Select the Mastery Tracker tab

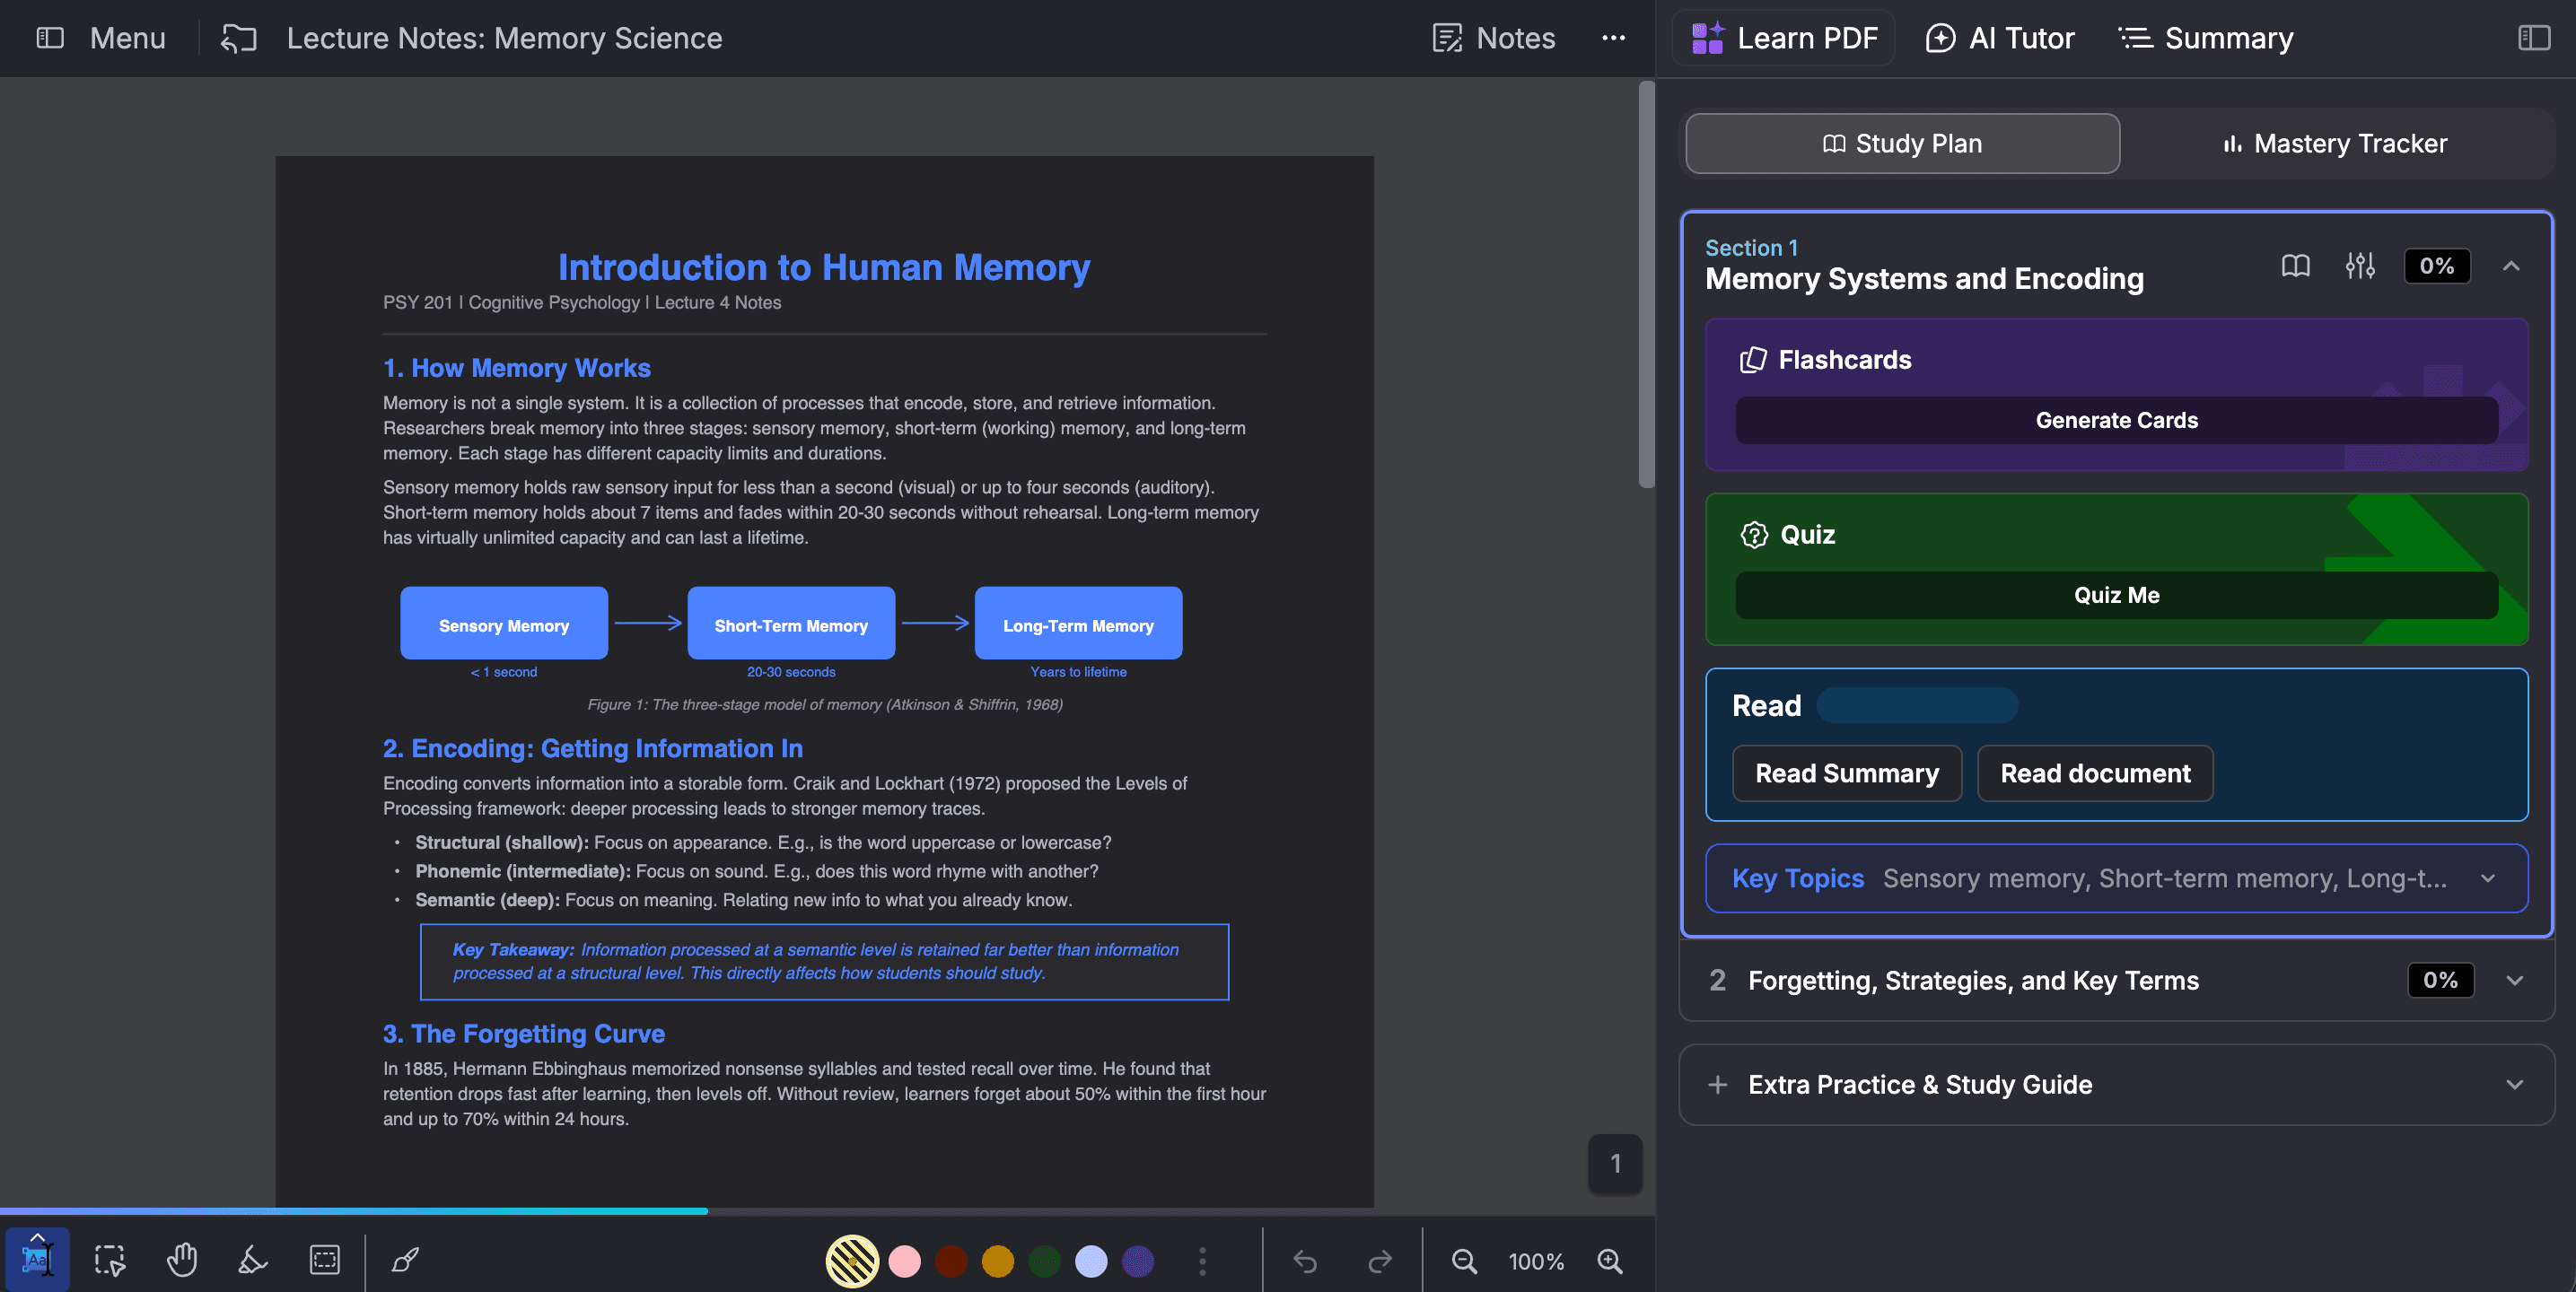point(2335,143)
